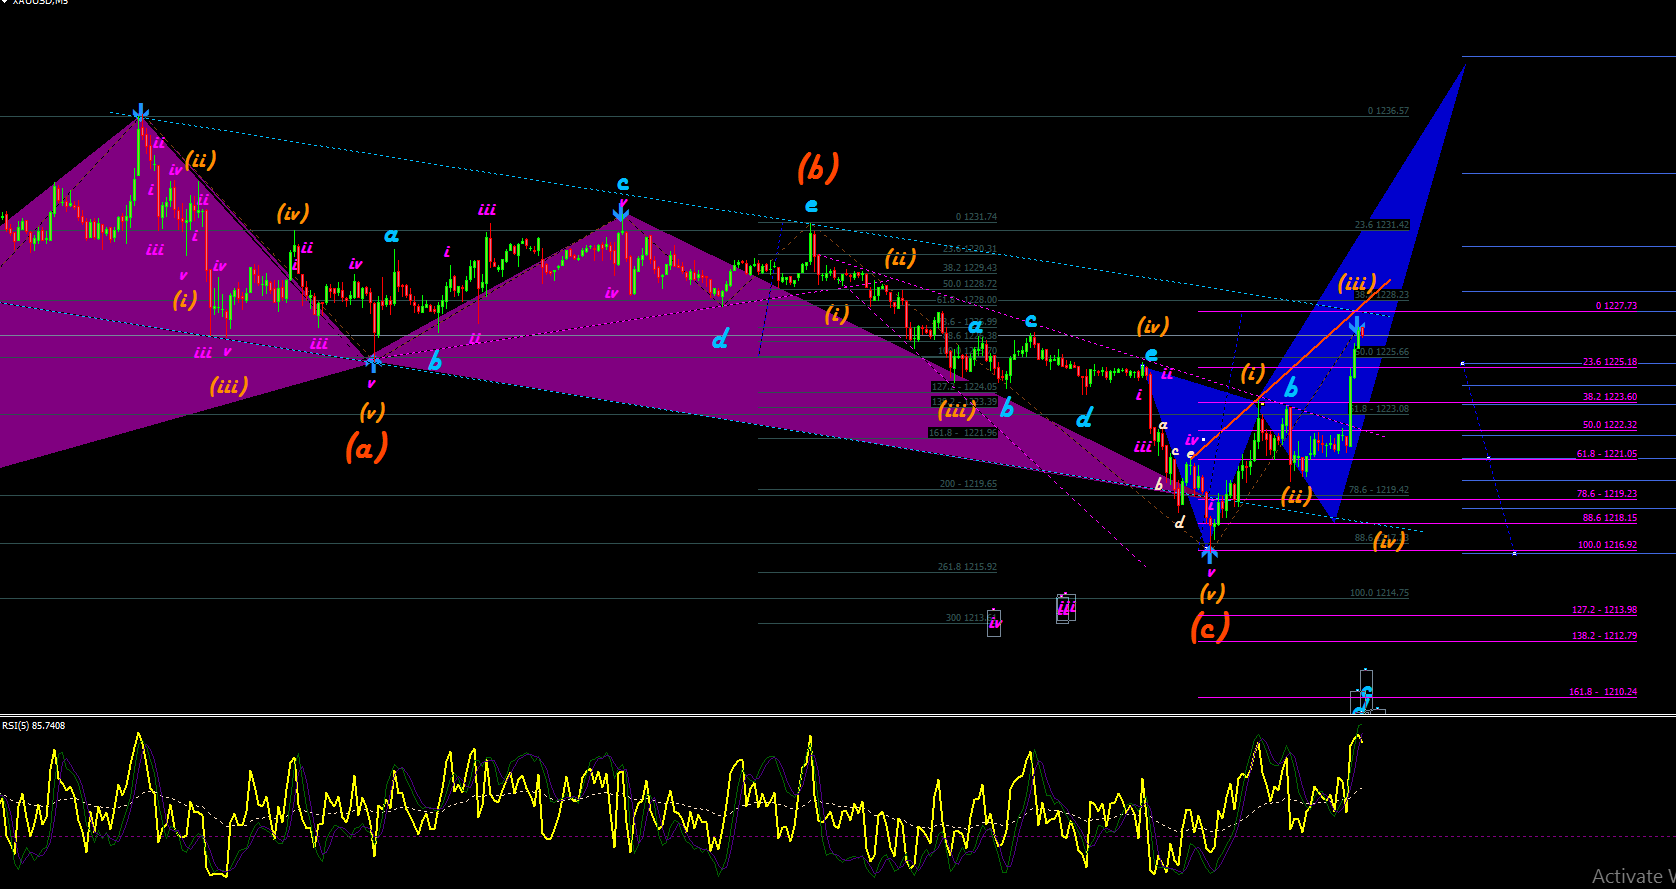Select magenta Fibonacci level 78.6 - 1219.23
The height and width of the screenshot is (889, 1676).
pos(1607,494)
